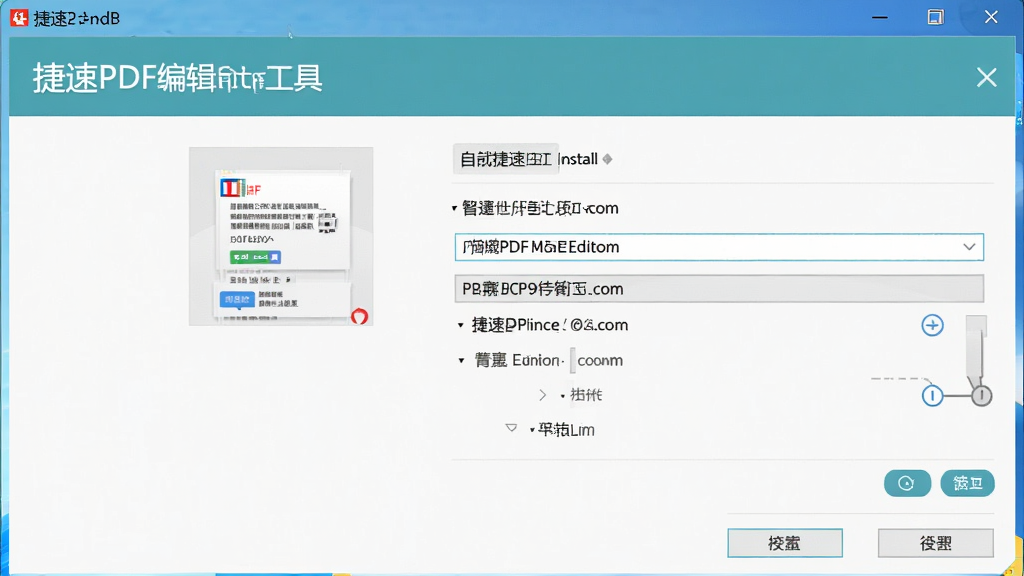Click the blue plus circle icon
This screenshot has height=576, width=1024.
933,325
